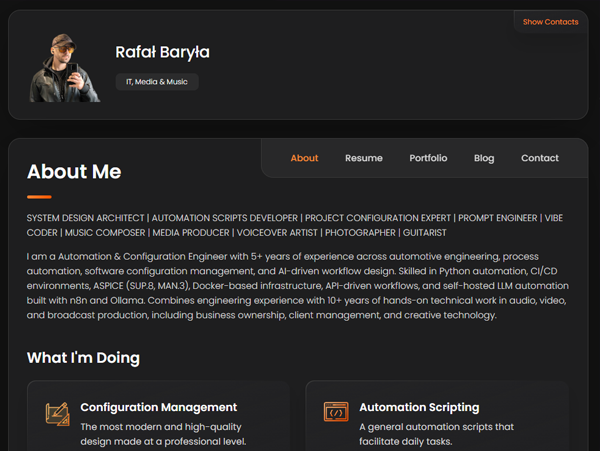Click the IT, Media & Music badge
This screenshot has width=600, height=451.
pos(157,82)
